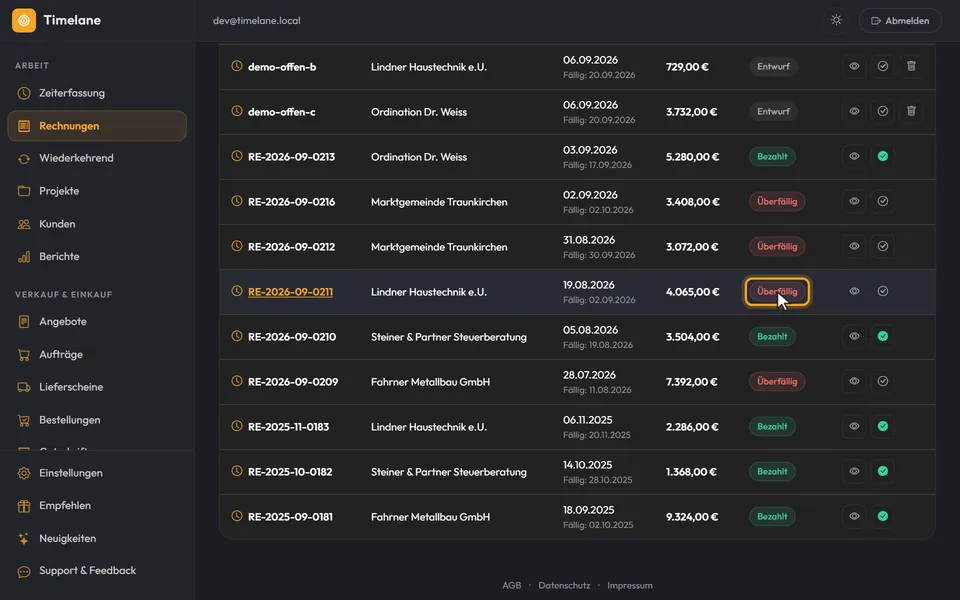Click clock icon beside RE-2025-10-0182
The image size is (960, 600).
(x=237, y=471)
